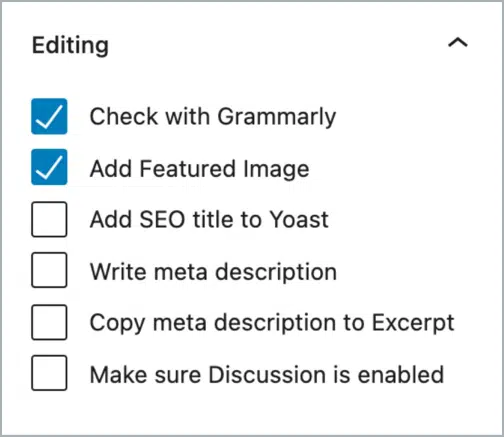The height and width of the screenshot is (437, 504).
Task: Click the word Excerpt in the checklist
Action: coord(413,323)
